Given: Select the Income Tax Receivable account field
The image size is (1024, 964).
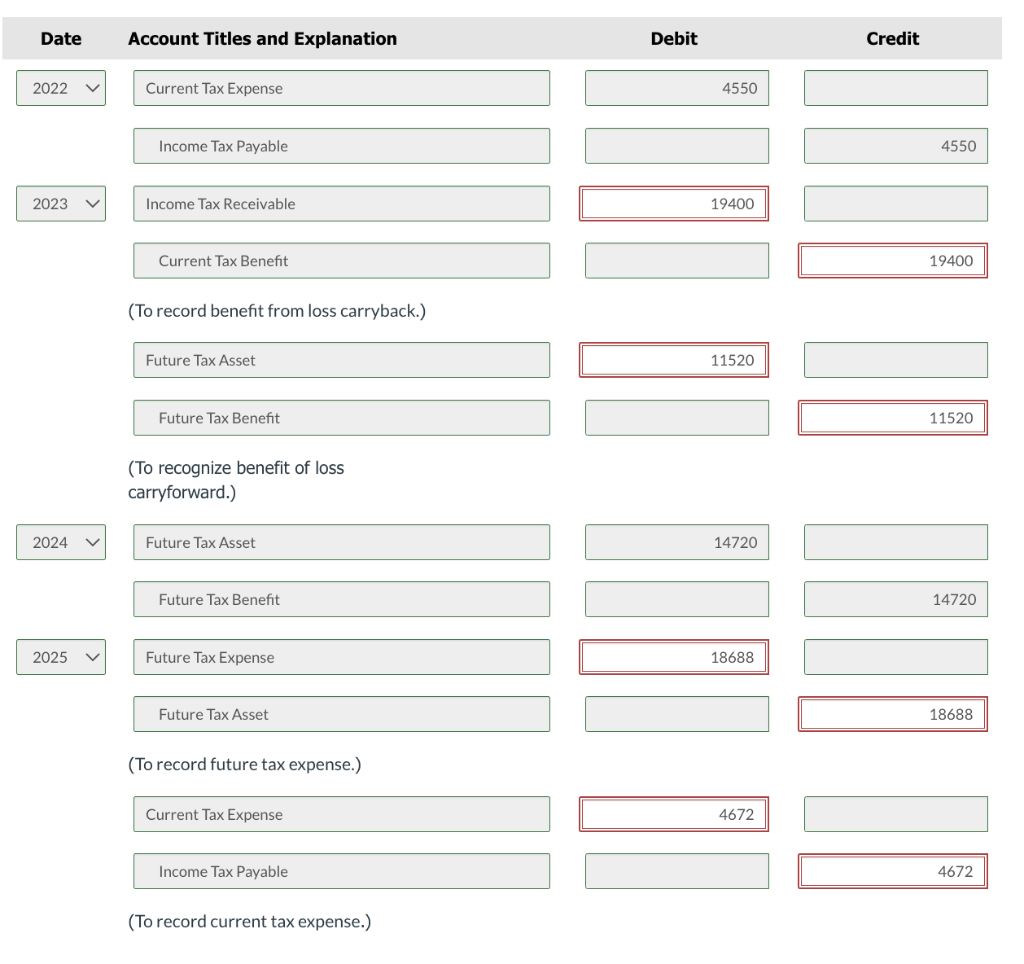Looking at the screenshot, I should [x=341, y=203].
